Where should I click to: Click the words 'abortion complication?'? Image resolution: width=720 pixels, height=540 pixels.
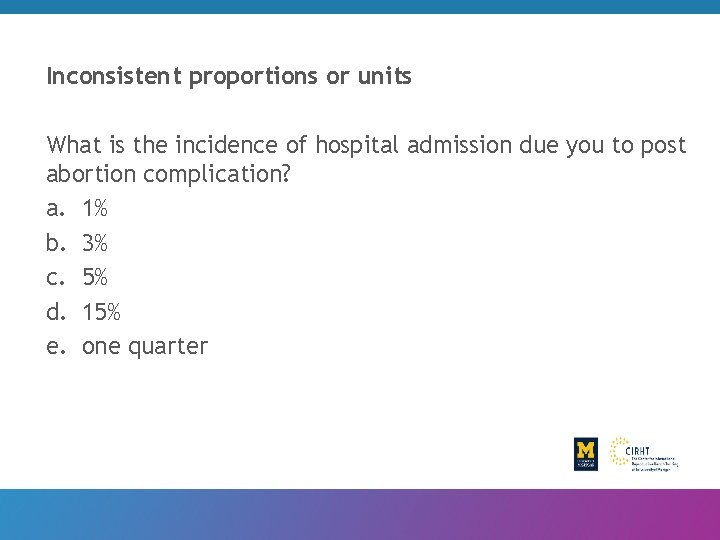168,174
